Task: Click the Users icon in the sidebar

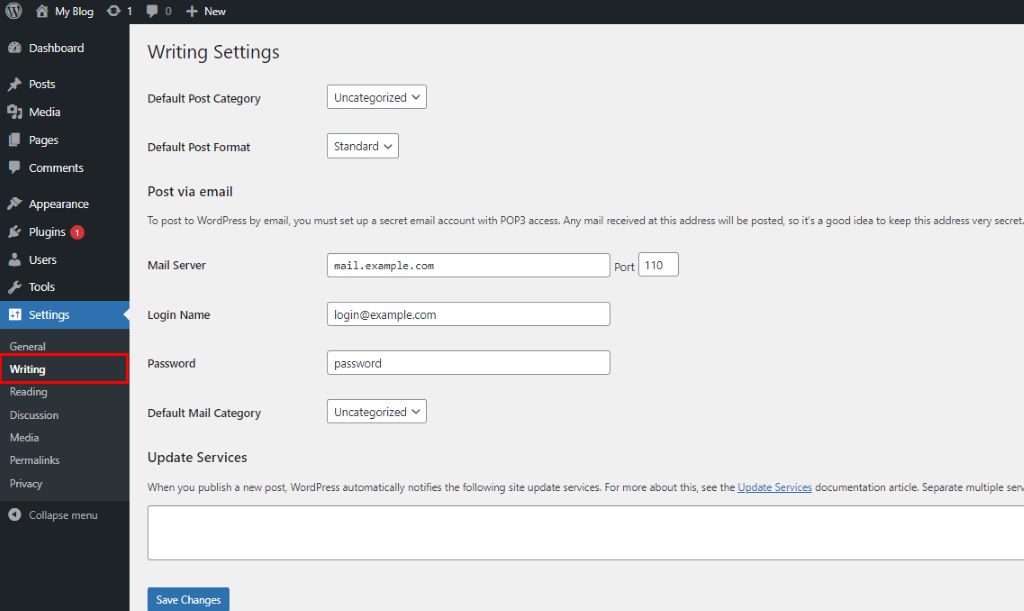Action: [16, 259]
